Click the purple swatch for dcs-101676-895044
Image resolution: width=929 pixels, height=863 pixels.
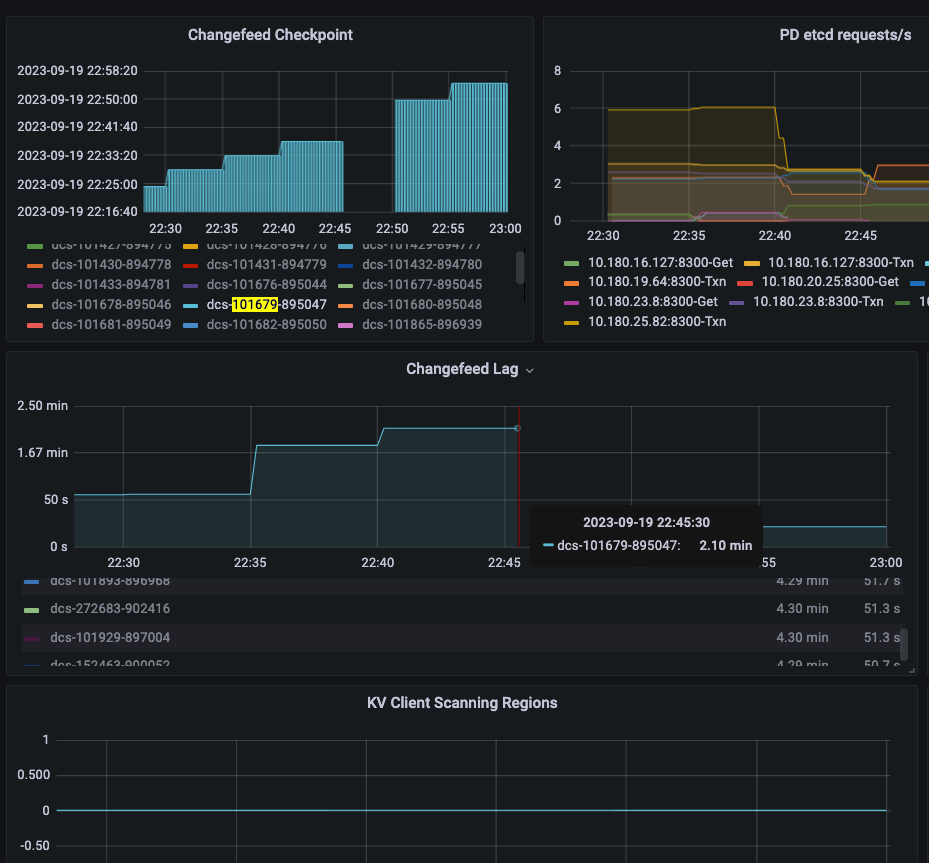pos(191,285)
